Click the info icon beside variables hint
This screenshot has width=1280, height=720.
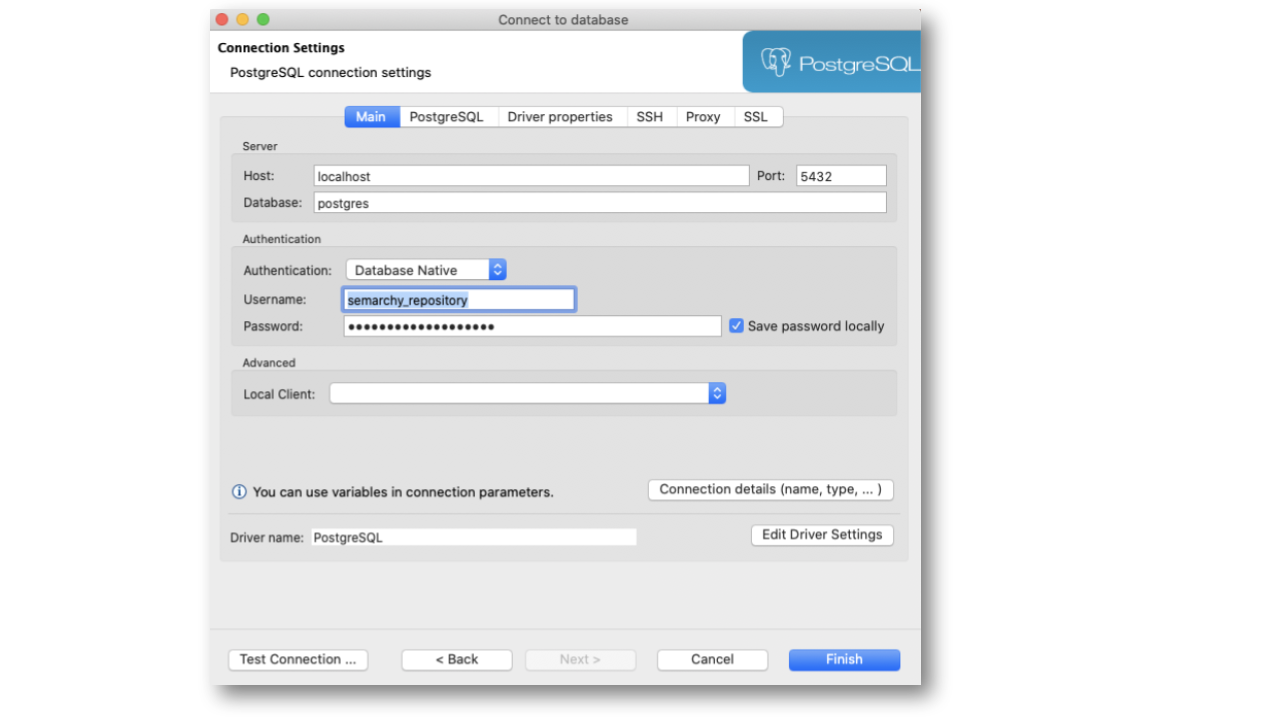239,492
